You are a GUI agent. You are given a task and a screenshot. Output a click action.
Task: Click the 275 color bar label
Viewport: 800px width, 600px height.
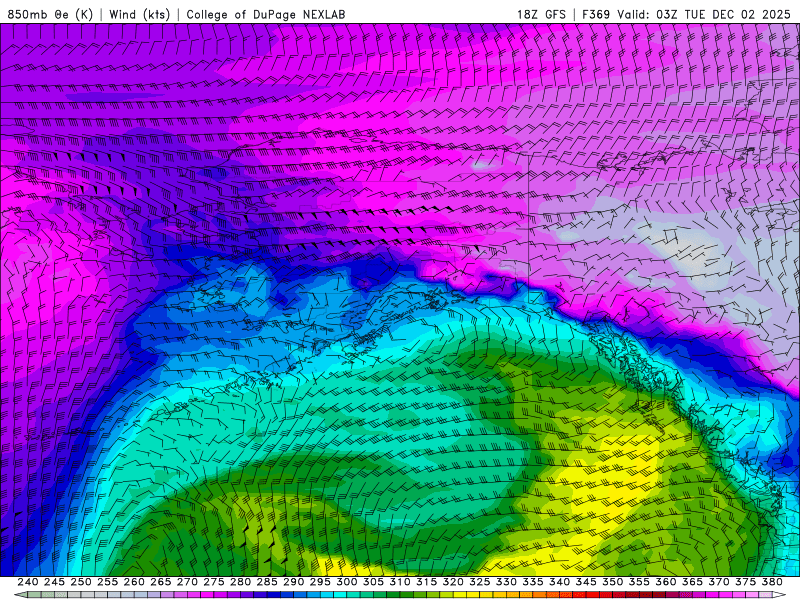point(213,582)
